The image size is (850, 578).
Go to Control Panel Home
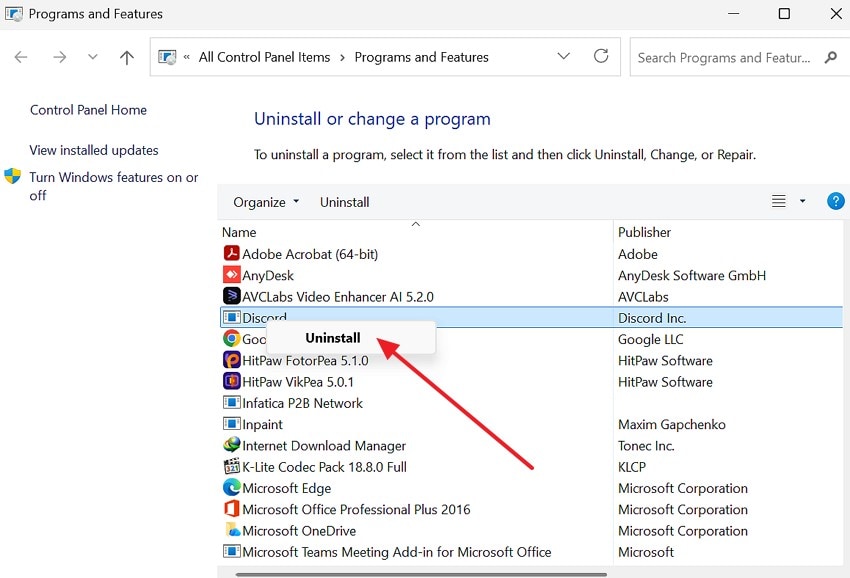pos(88,109)
